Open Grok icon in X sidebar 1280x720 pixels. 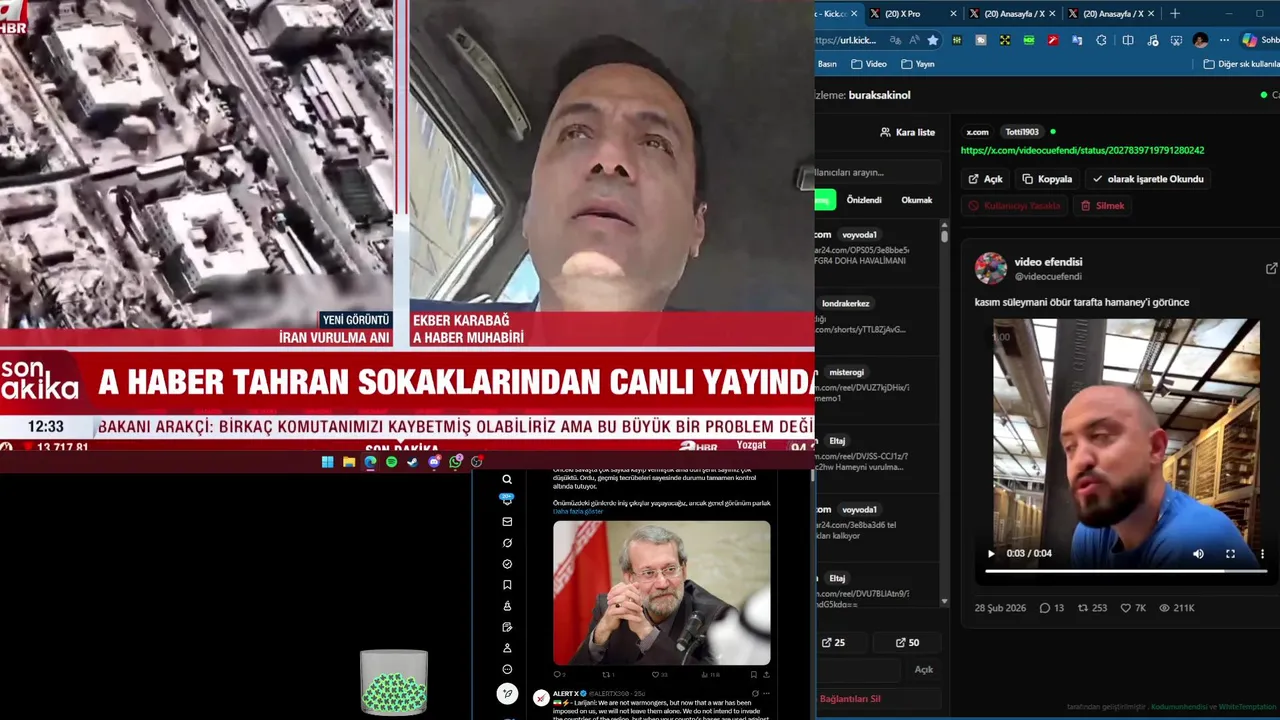pyautogui.click(x=507, y=543)
